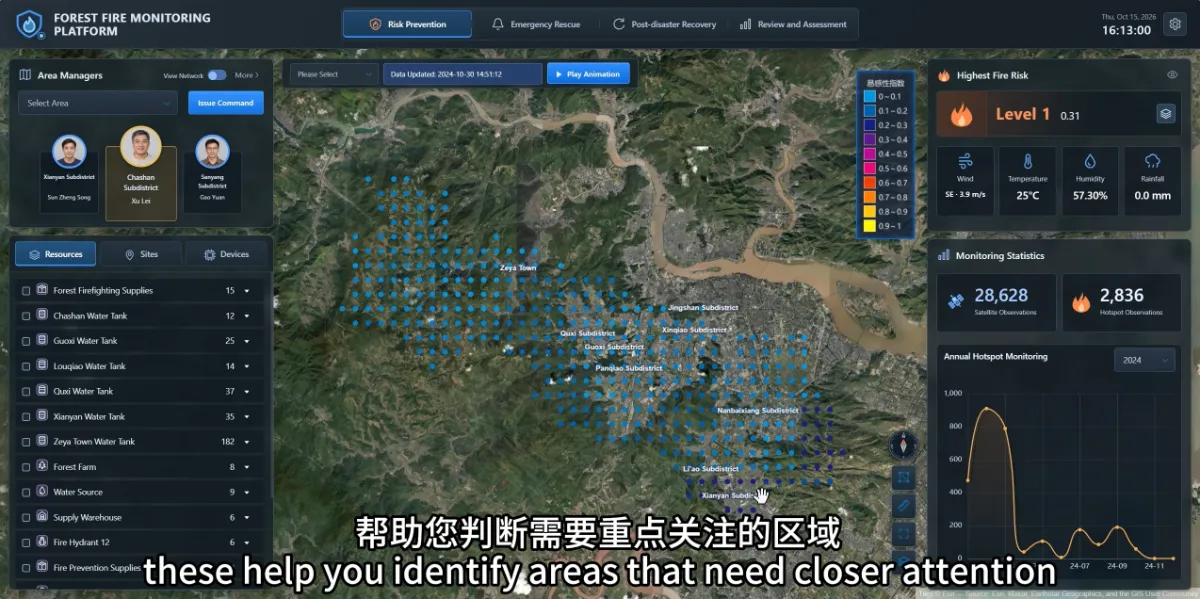Switch to Post-disaster Recovery tab
The image size is (1200, 599).
point(665,24)
